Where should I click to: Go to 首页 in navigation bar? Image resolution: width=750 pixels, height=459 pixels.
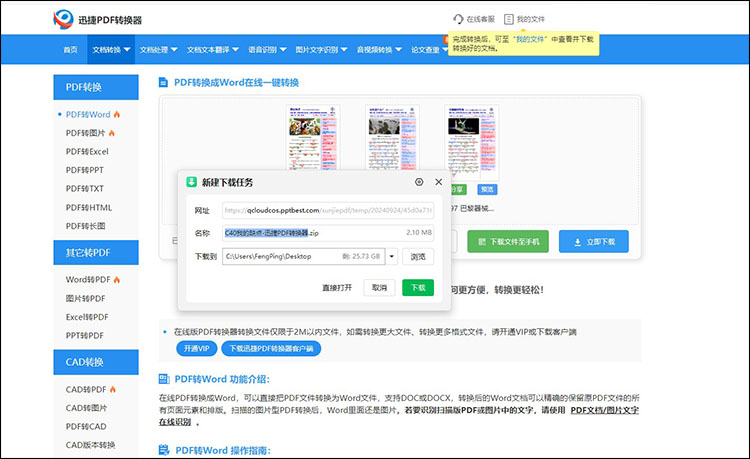tap(70, 49)
